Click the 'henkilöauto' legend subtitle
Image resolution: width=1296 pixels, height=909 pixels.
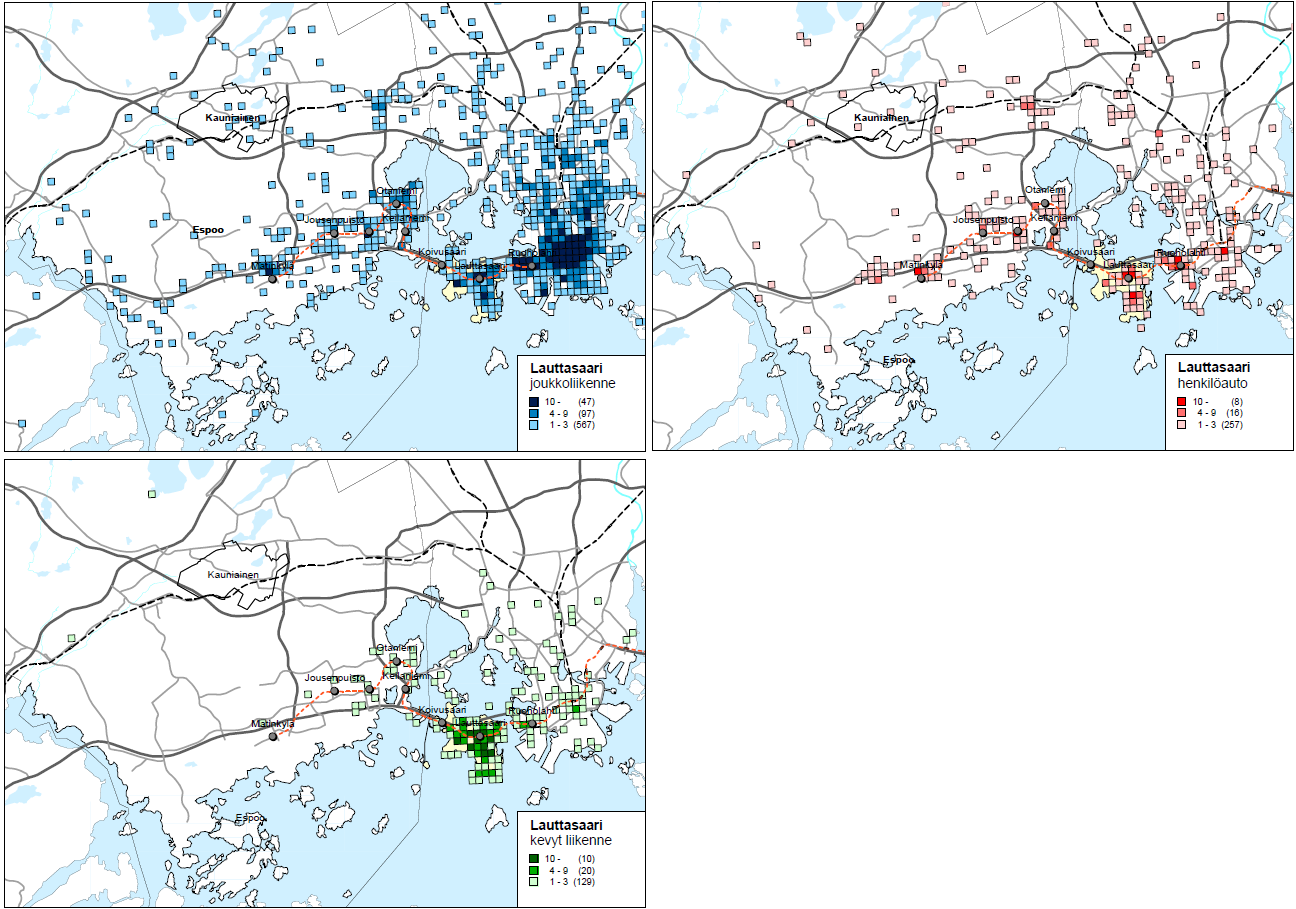[x=1213, y=382]
